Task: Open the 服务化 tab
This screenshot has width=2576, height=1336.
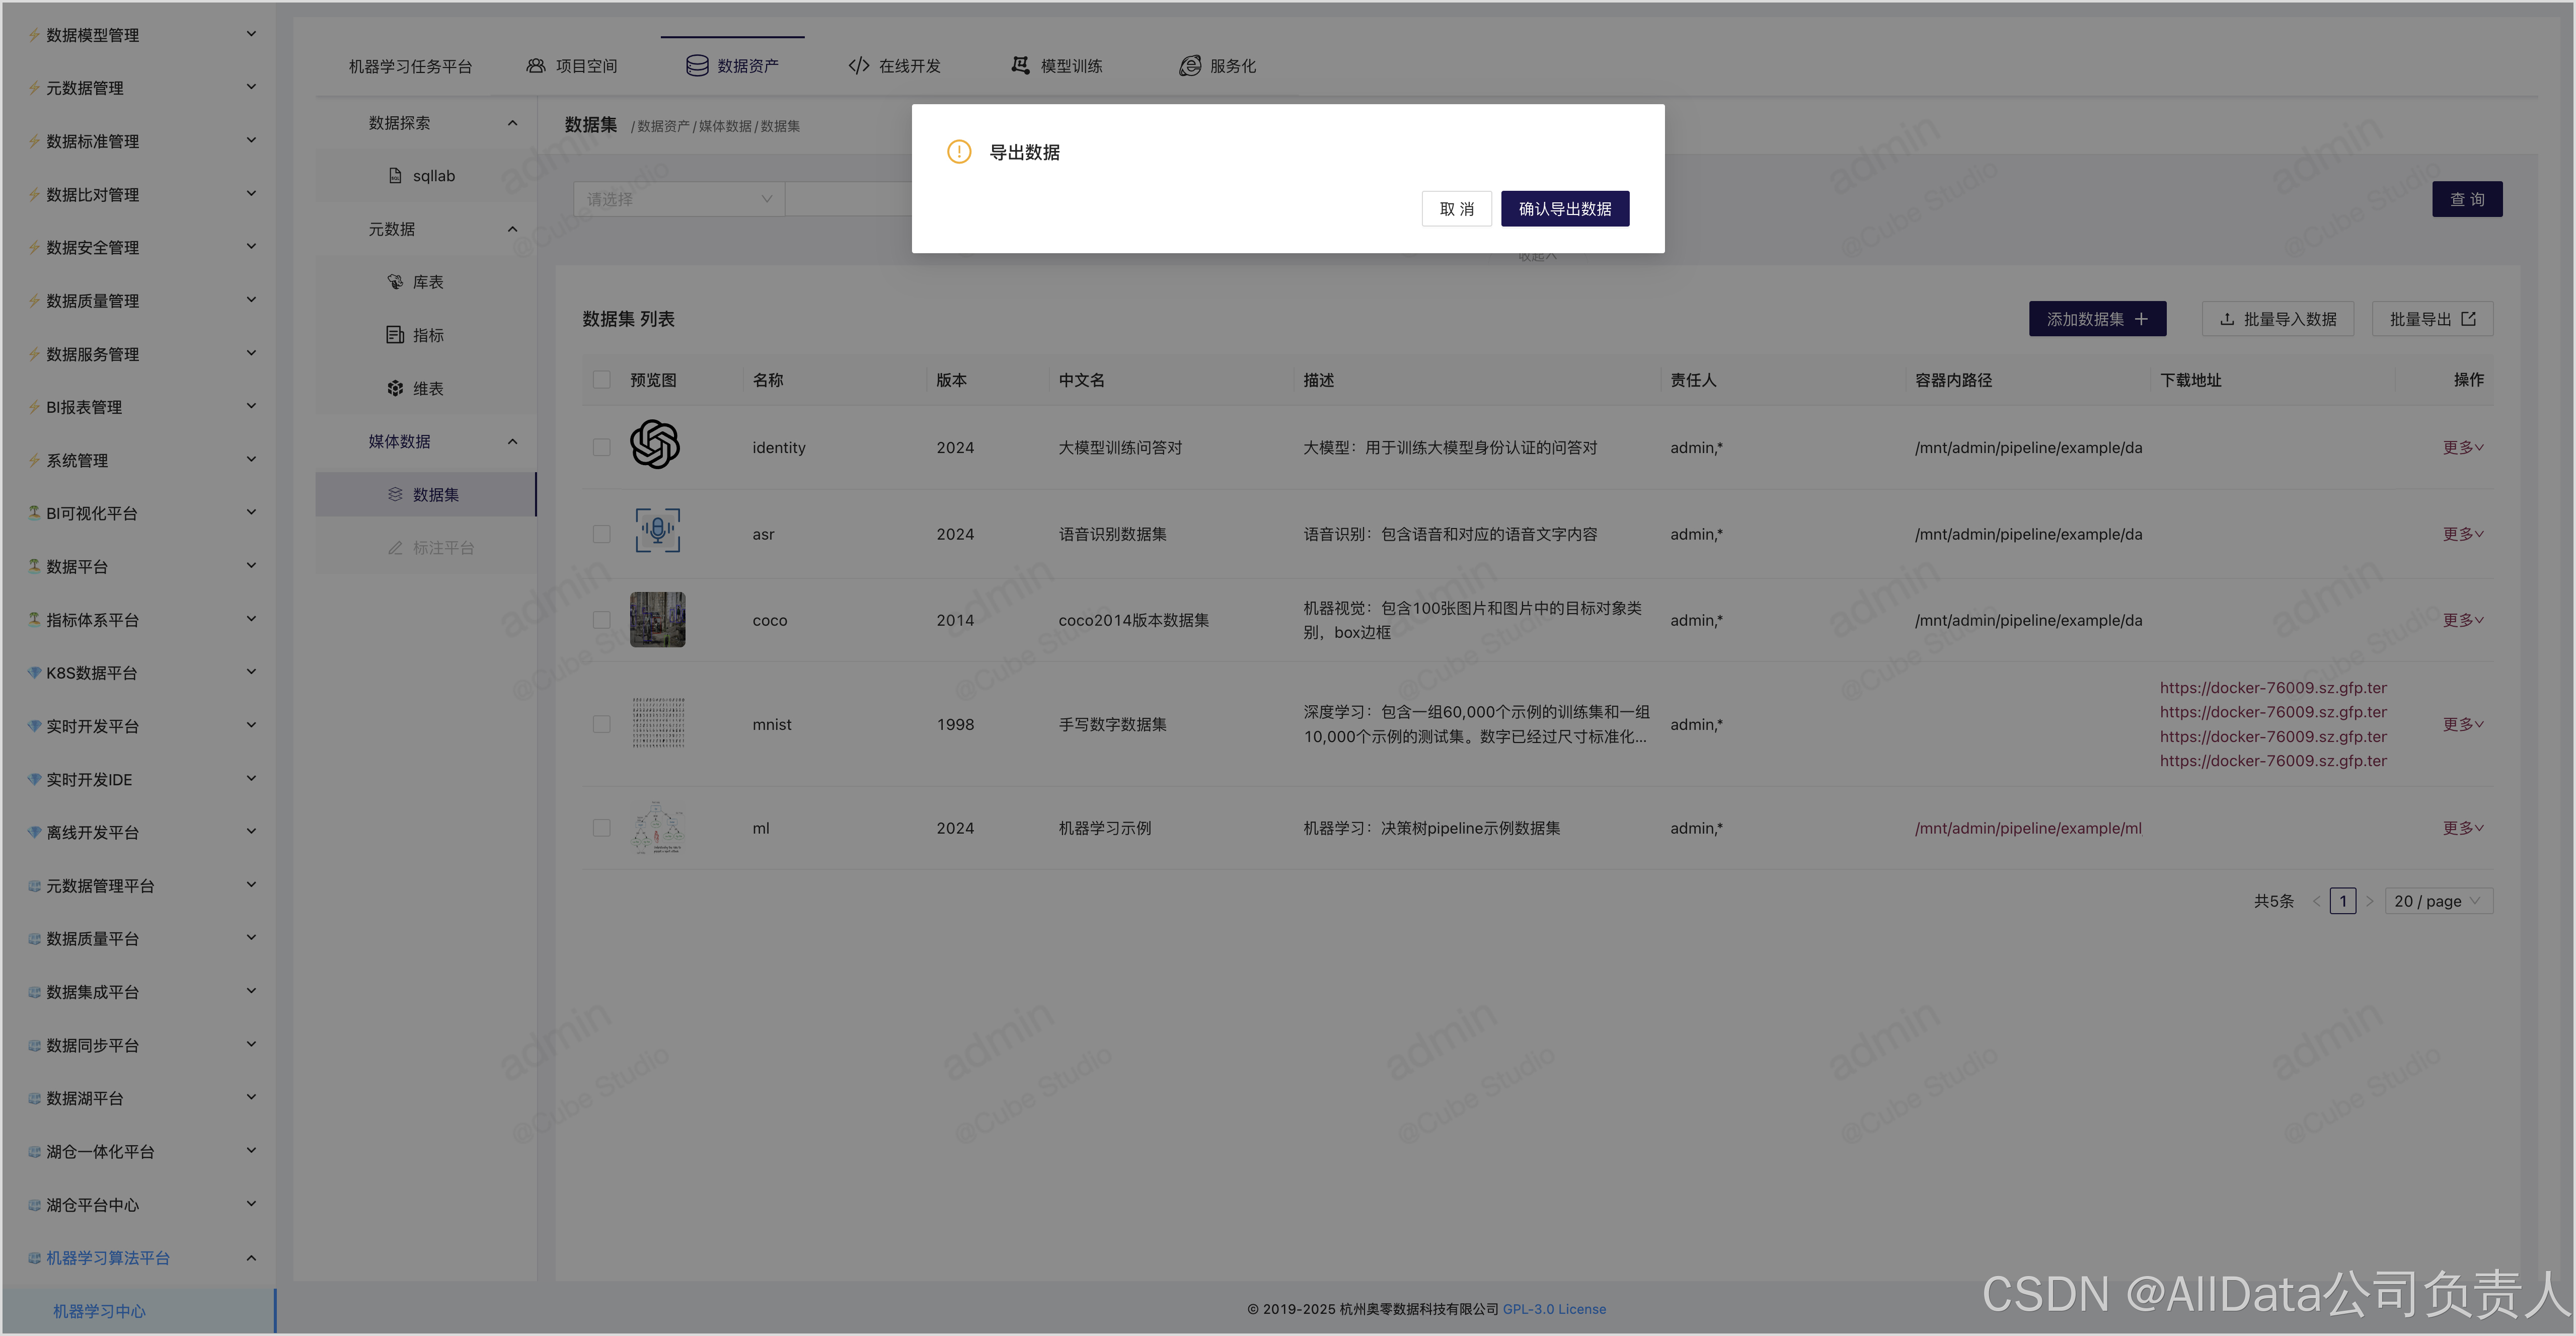Action: pos(1217,66)
